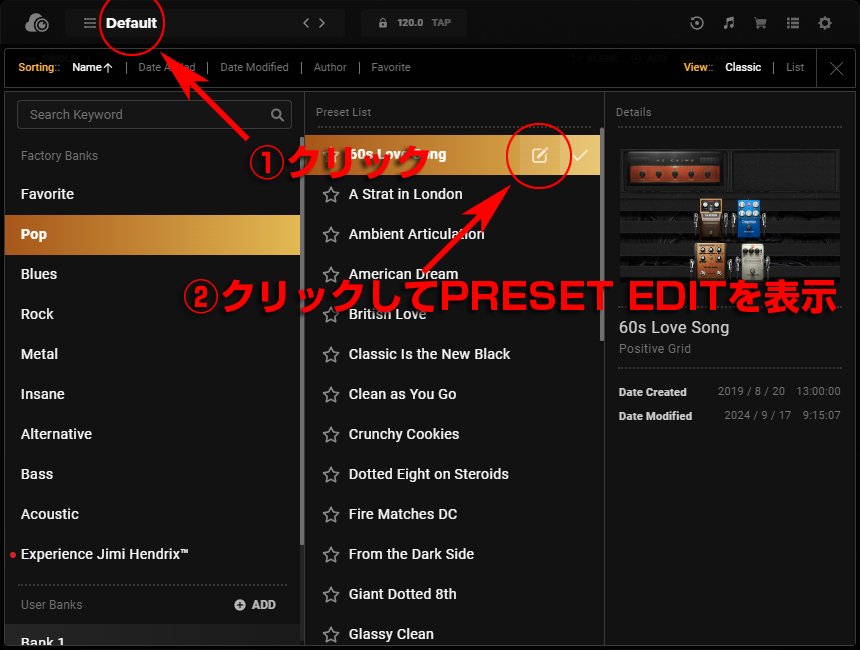This screenshot has width=860, height=650.
Task: Select the Favorite bank
Action: [152, 194]
